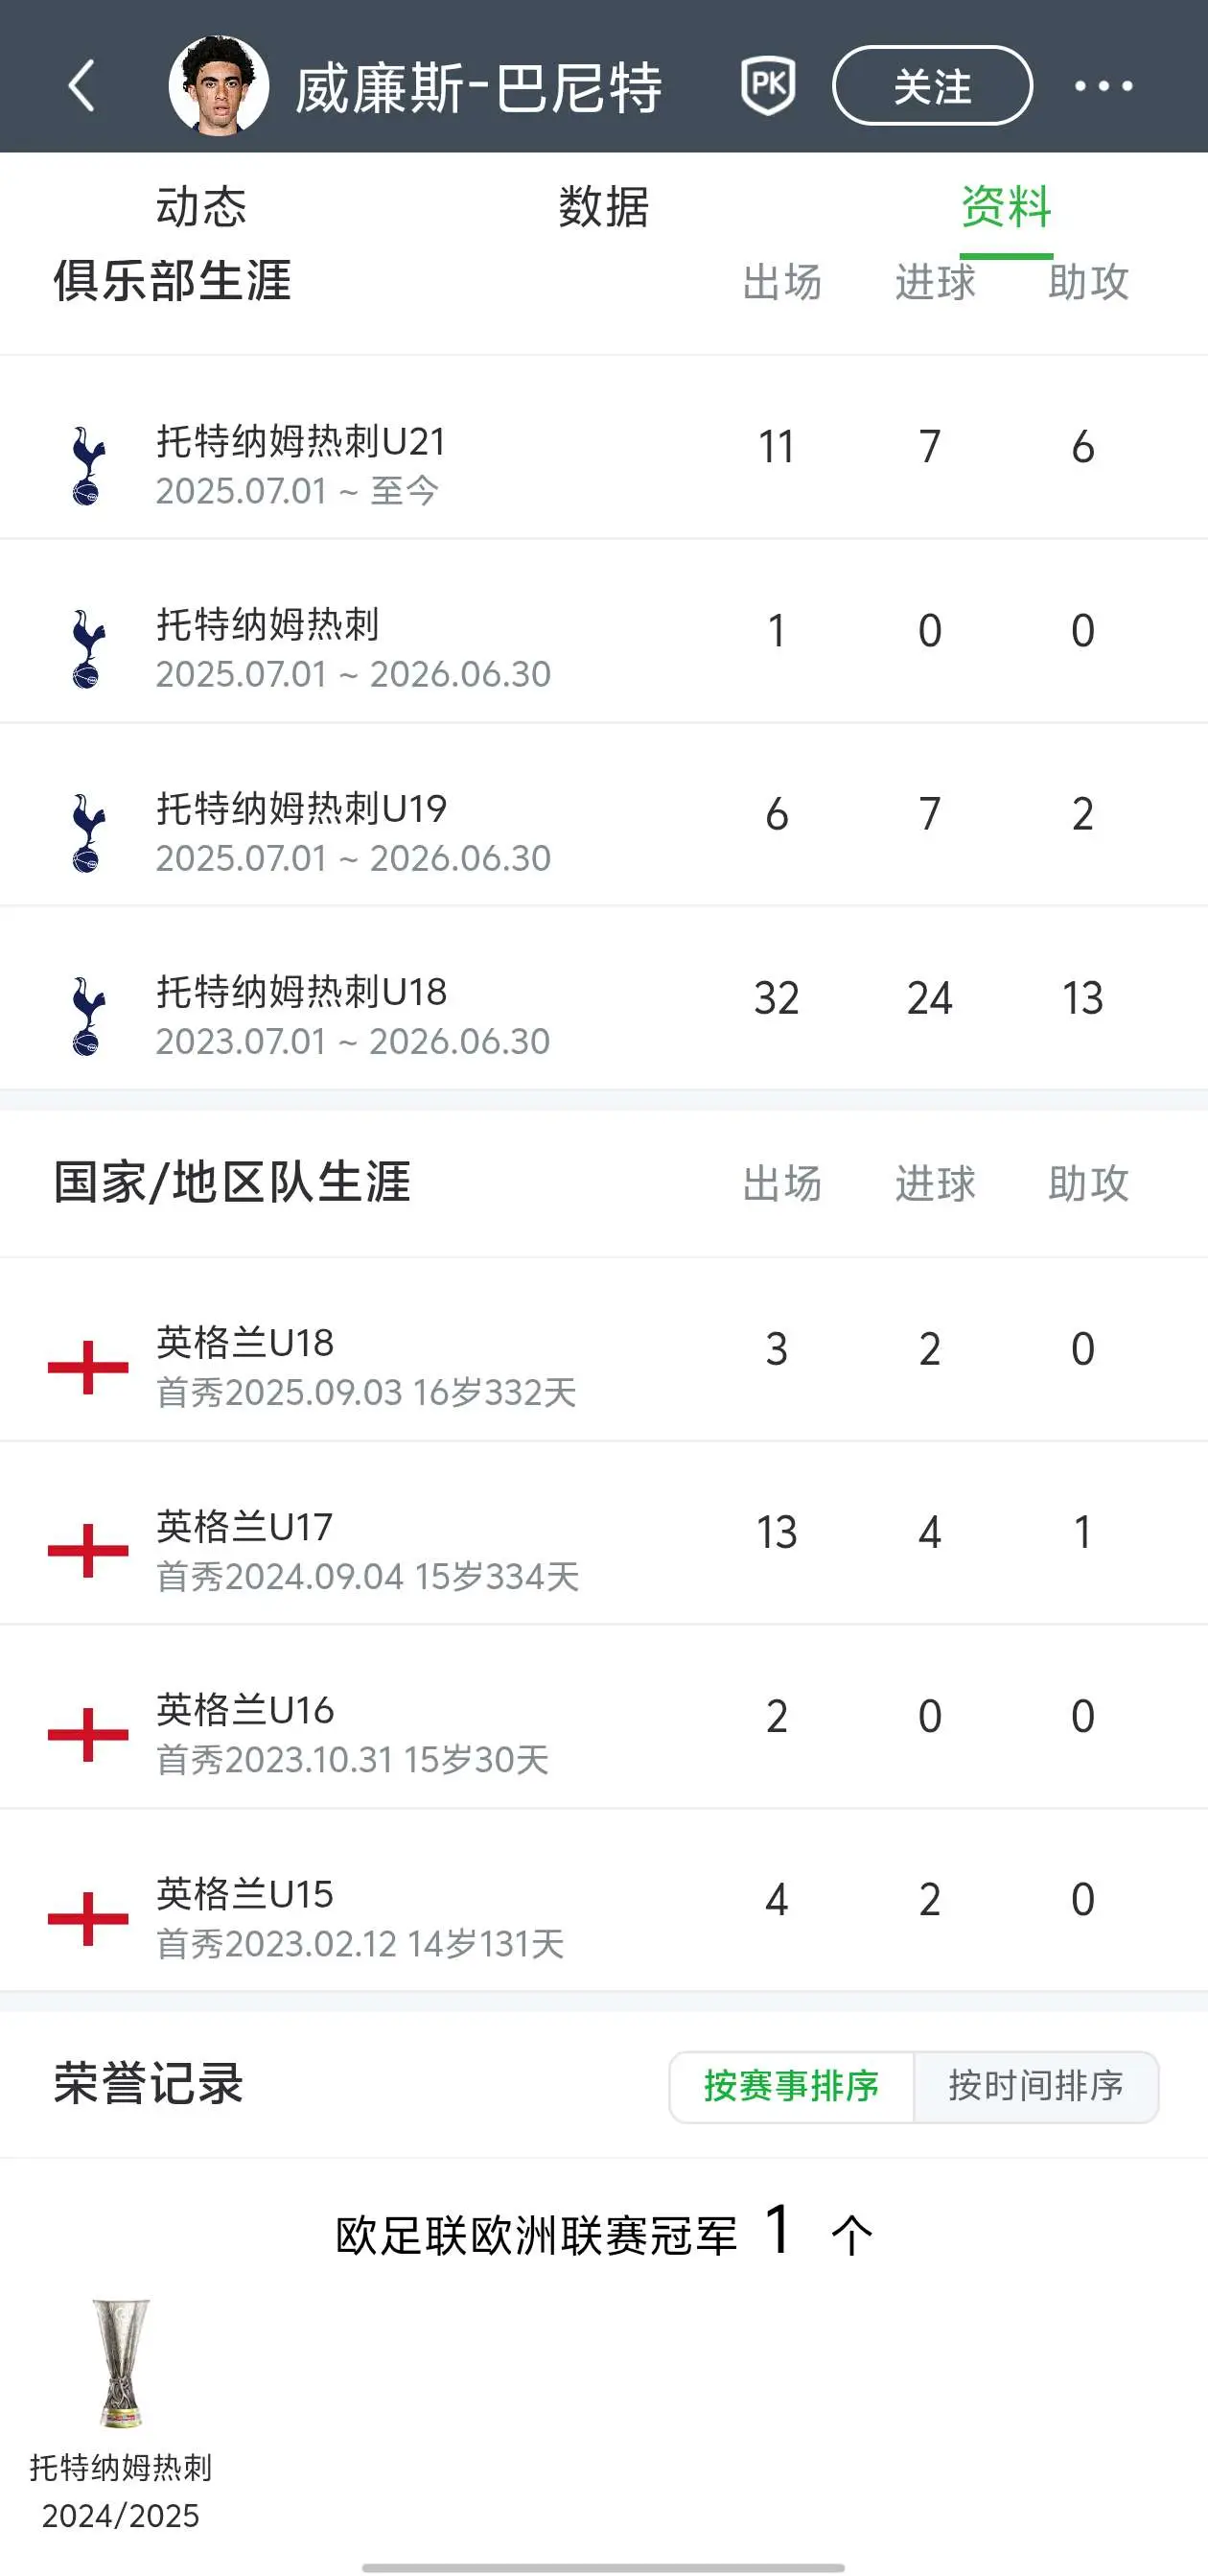
Task: Tap the player avatar photo
Action: point(218,86)
